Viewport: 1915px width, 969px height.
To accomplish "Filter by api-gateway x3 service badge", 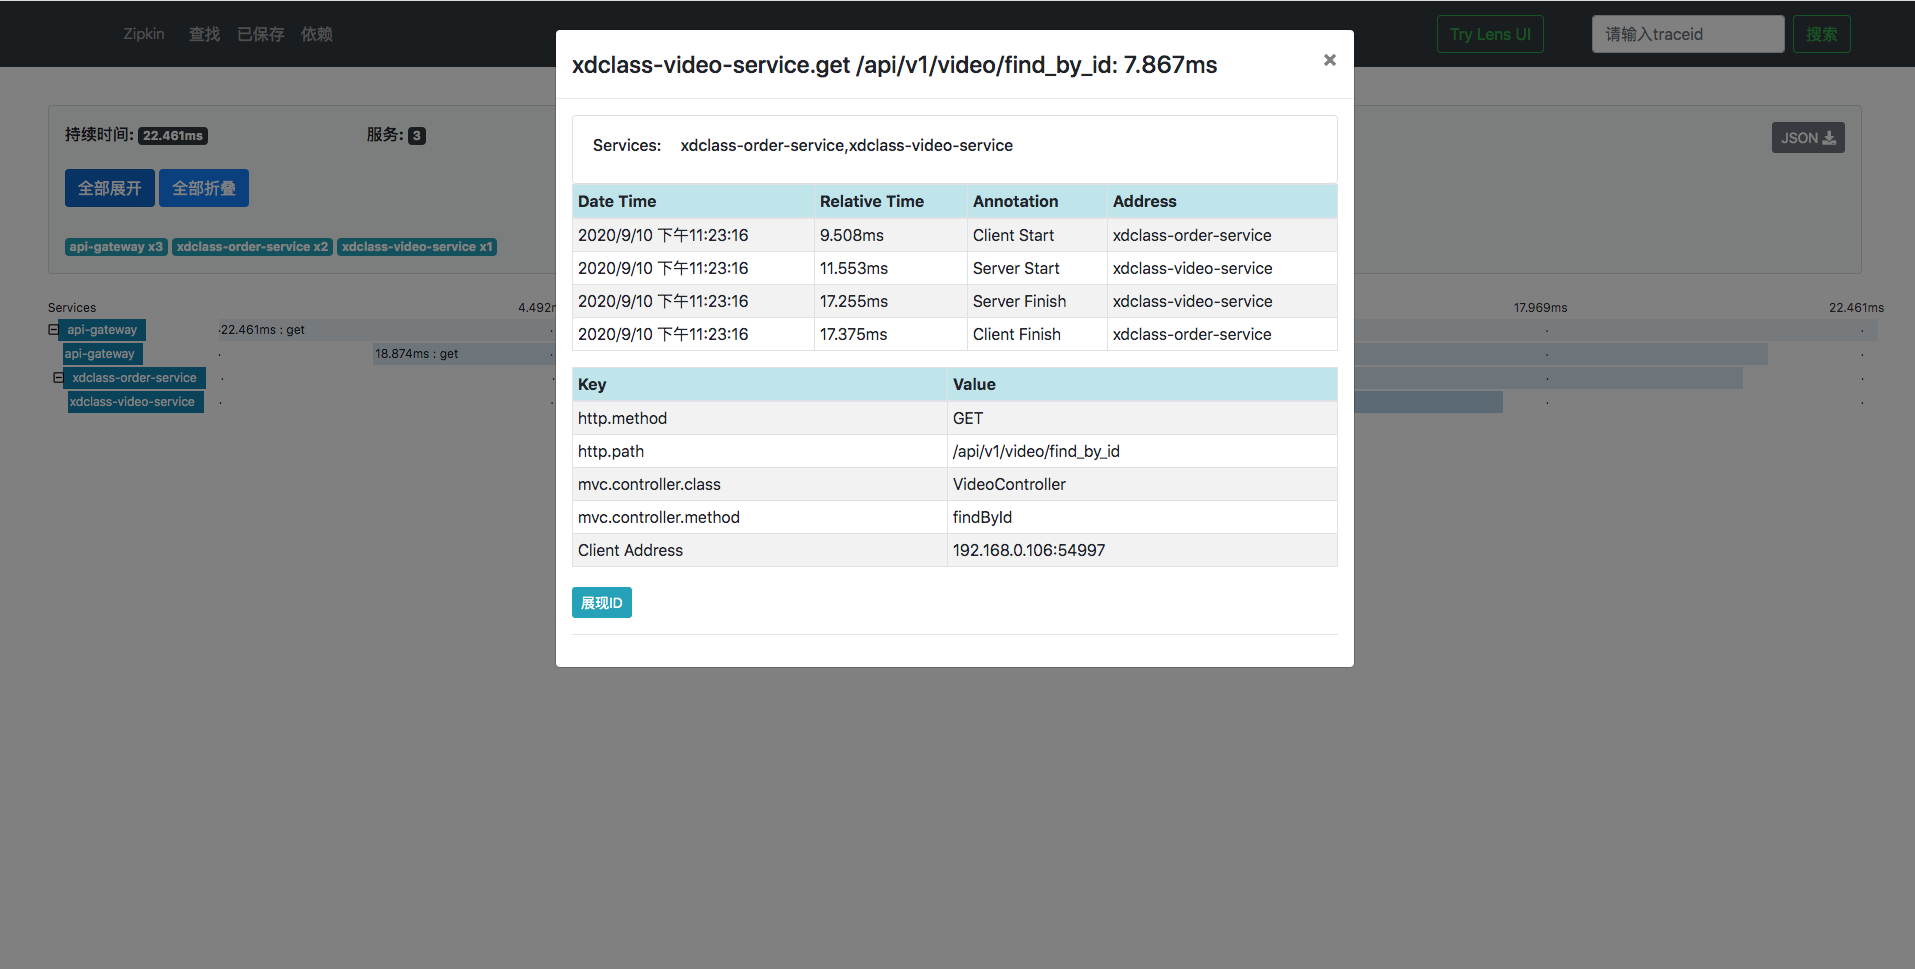I will tap(116, 247).
